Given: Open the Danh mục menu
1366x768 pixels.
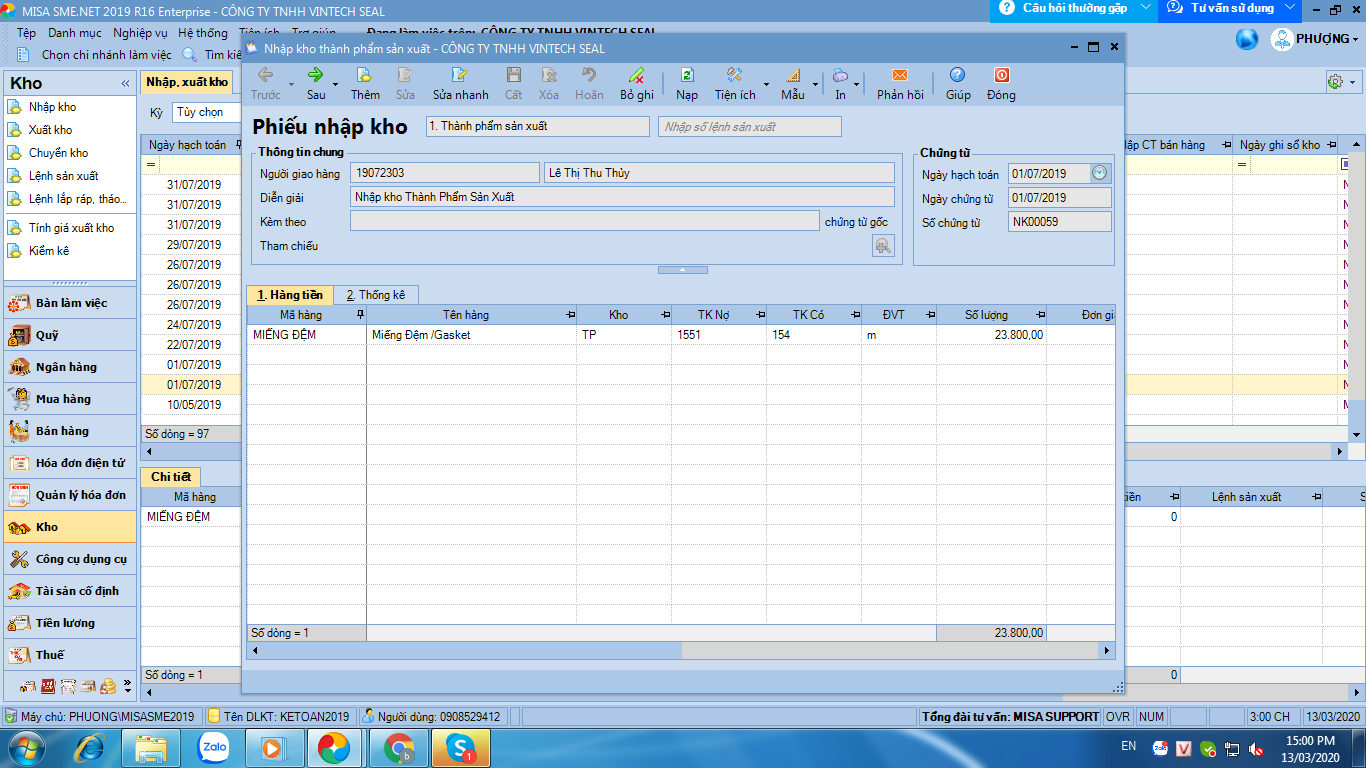Looking at the screenshot, I should pos(74,33).
